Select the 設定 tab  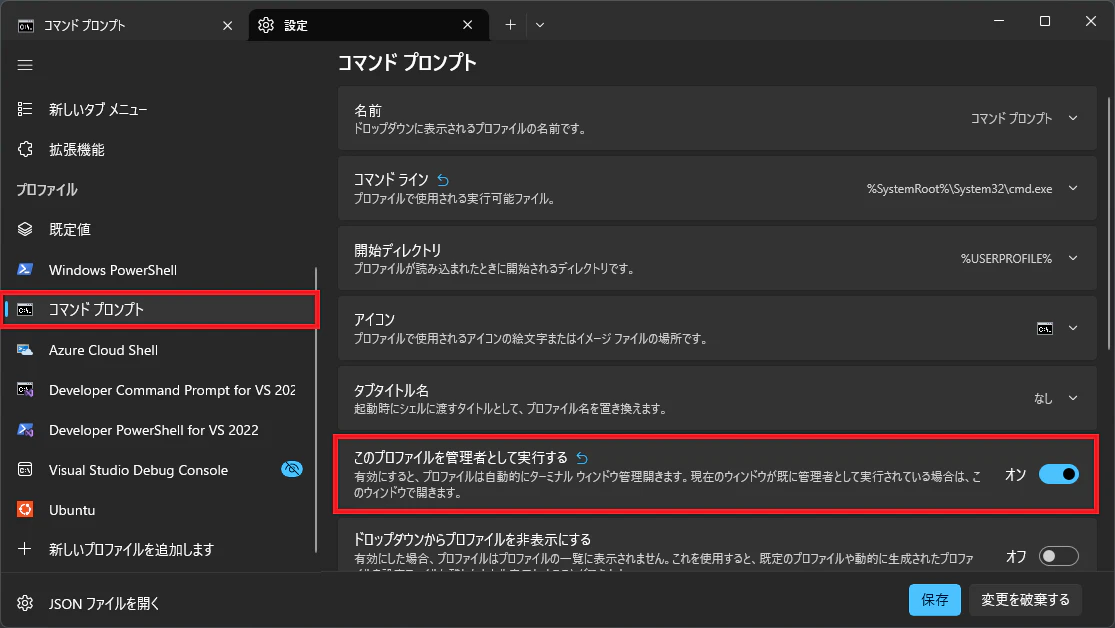[368, 26]
